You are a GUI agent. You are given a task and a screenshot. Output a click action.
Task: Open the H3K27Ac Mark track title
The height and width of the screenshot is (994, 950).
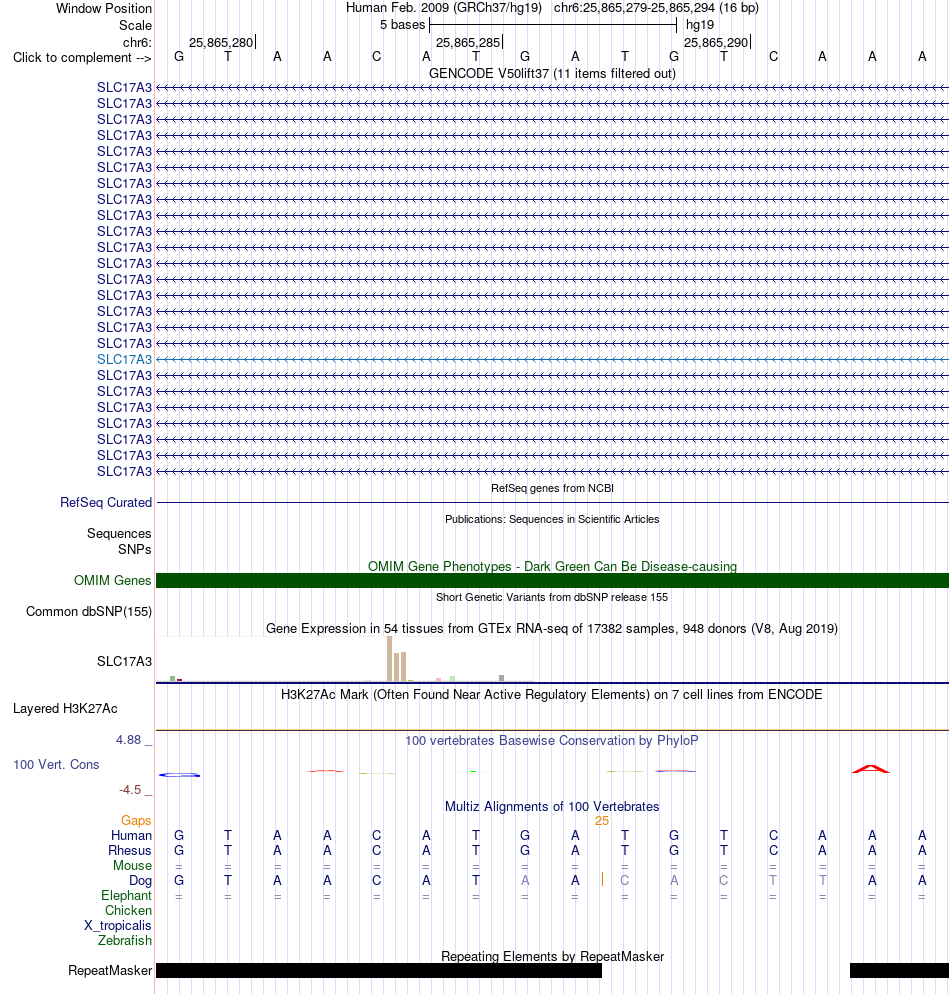(x=552, y=694)
